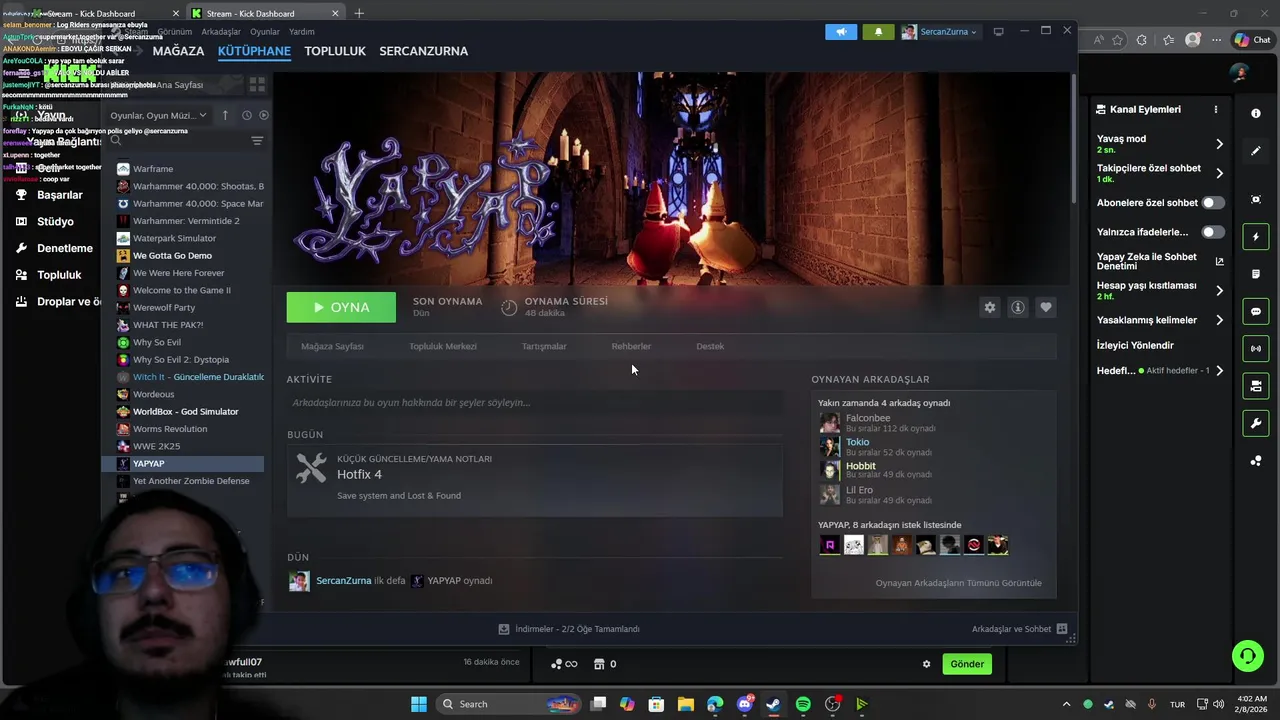1280x720 pixels.
Task: Open the MAĞAZA tab in Steam
Action: [178, 51]
